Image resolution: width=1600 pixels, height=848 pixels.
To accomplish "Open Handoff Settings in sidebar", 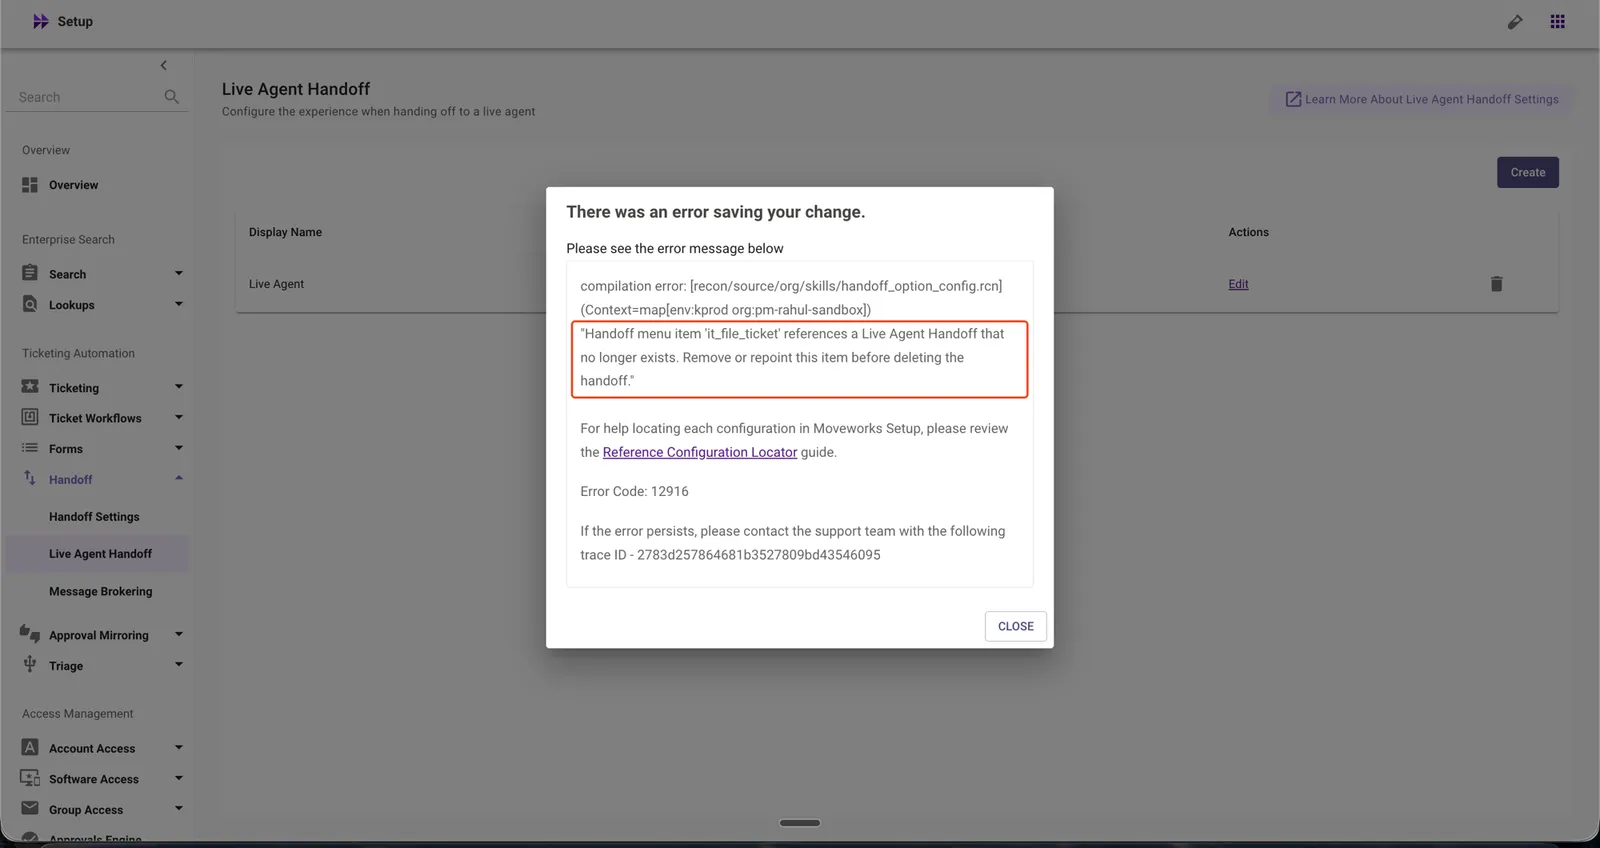I will (94, 517).
